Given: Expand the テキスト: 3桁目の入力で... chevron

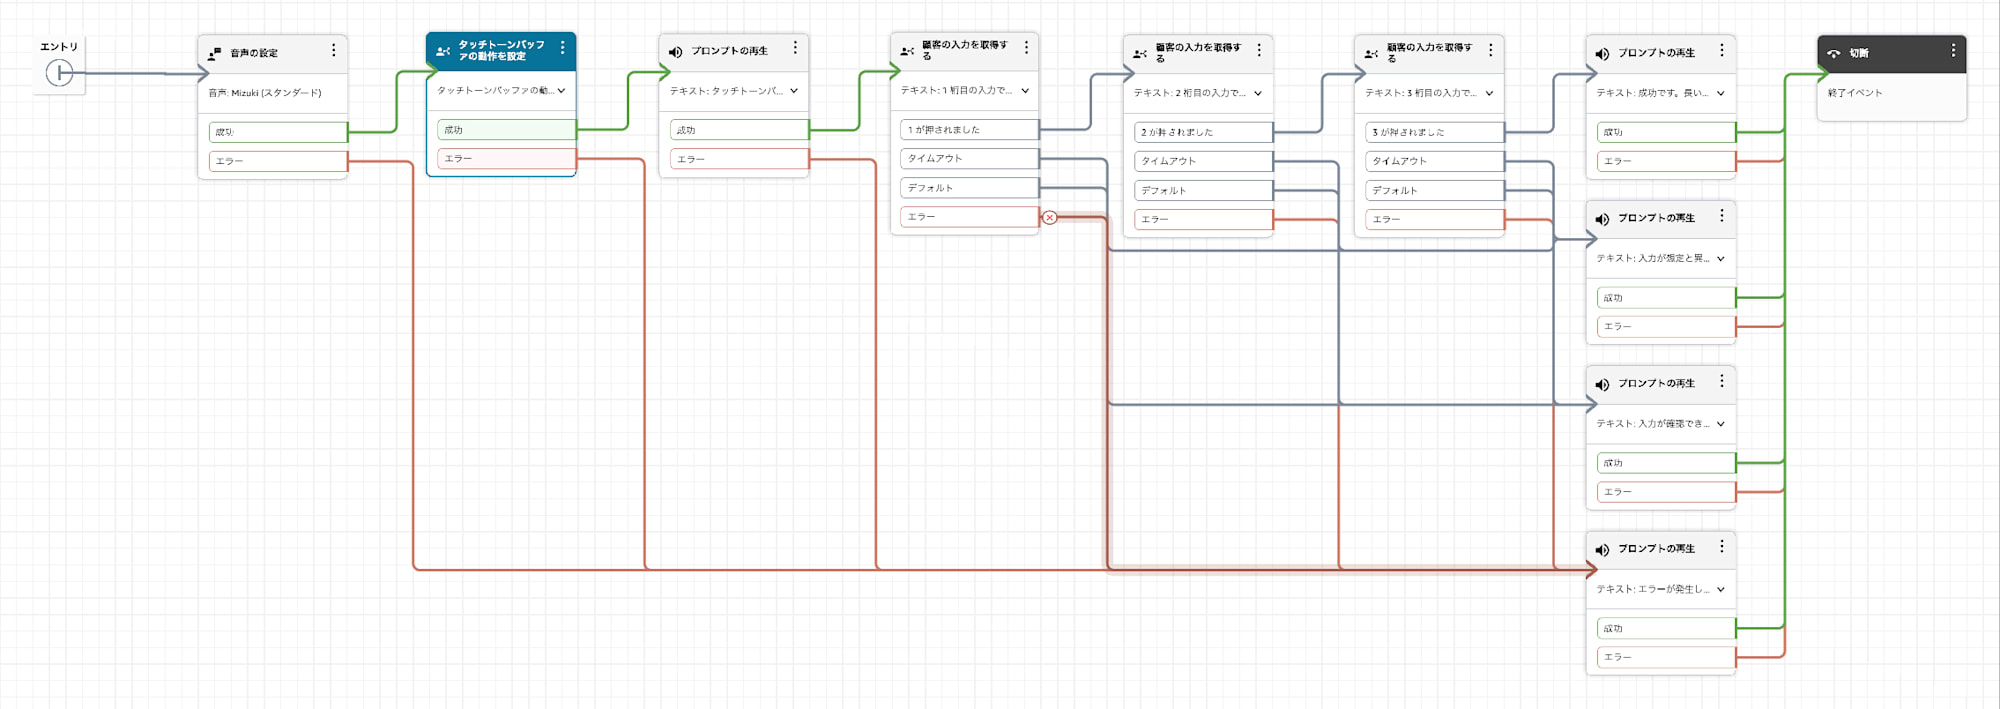Looking at the screenshot, I should click(x=1489, y=93).
